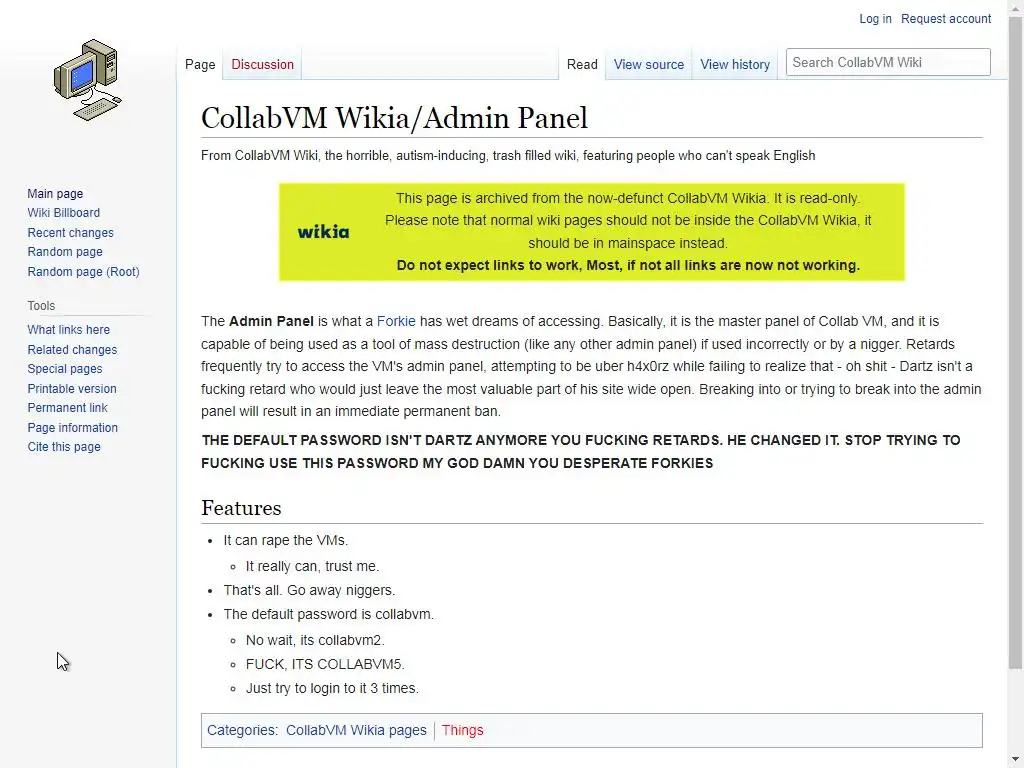1024x768 pixels.
Task: Follow the Forkie link in the article
Action: click(x=396, y=321)
